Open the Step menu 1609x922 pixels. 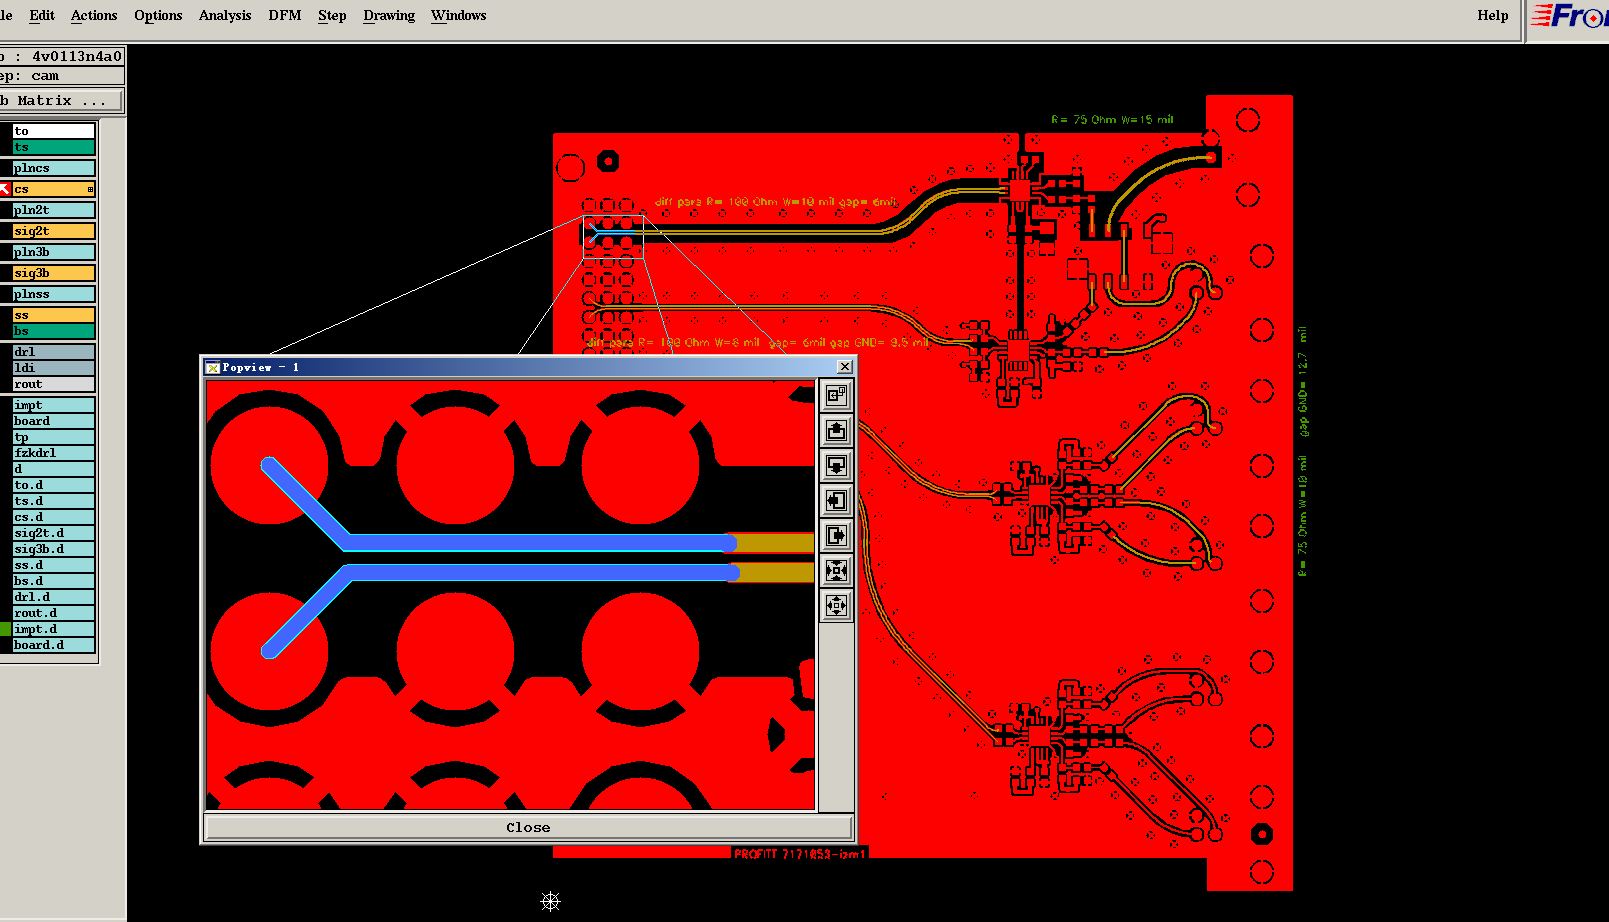click(x=332, y=15)
